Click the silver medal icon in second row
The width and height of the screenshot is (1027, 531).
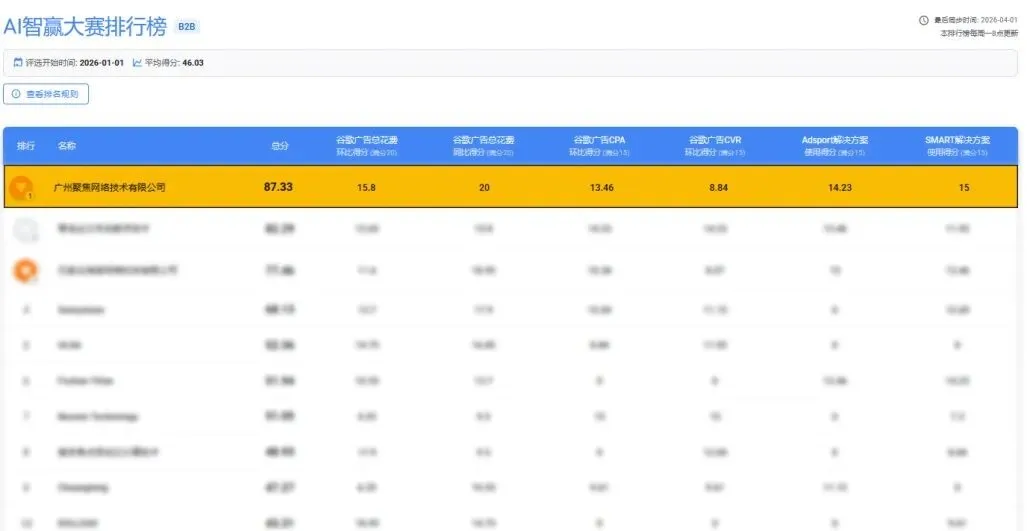coord(26,229)
